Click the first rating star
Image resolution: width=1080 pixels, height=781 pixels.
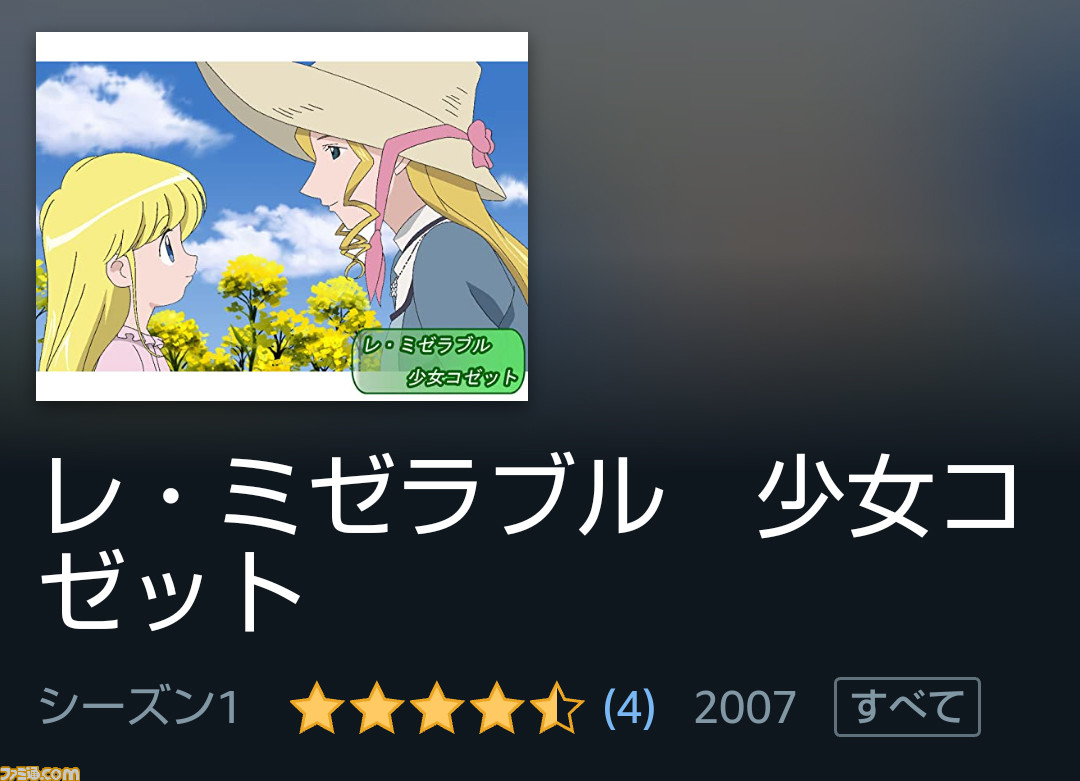pos(317,707)
